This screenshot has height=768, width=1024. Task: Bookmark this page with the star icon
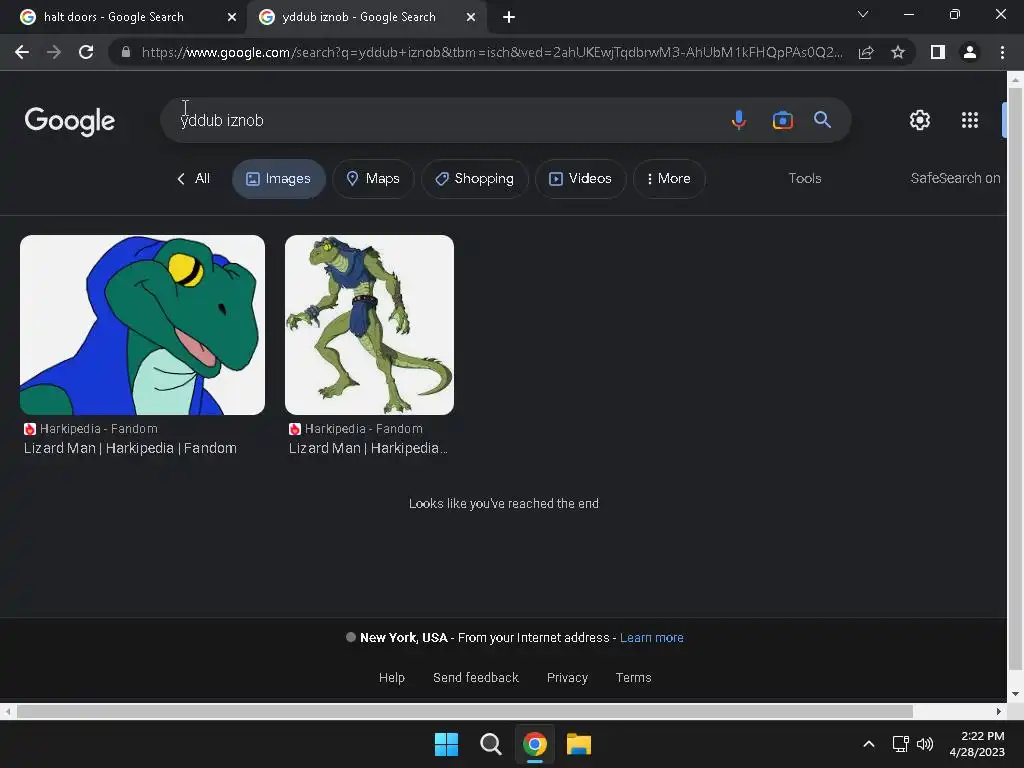pos(898,52)
